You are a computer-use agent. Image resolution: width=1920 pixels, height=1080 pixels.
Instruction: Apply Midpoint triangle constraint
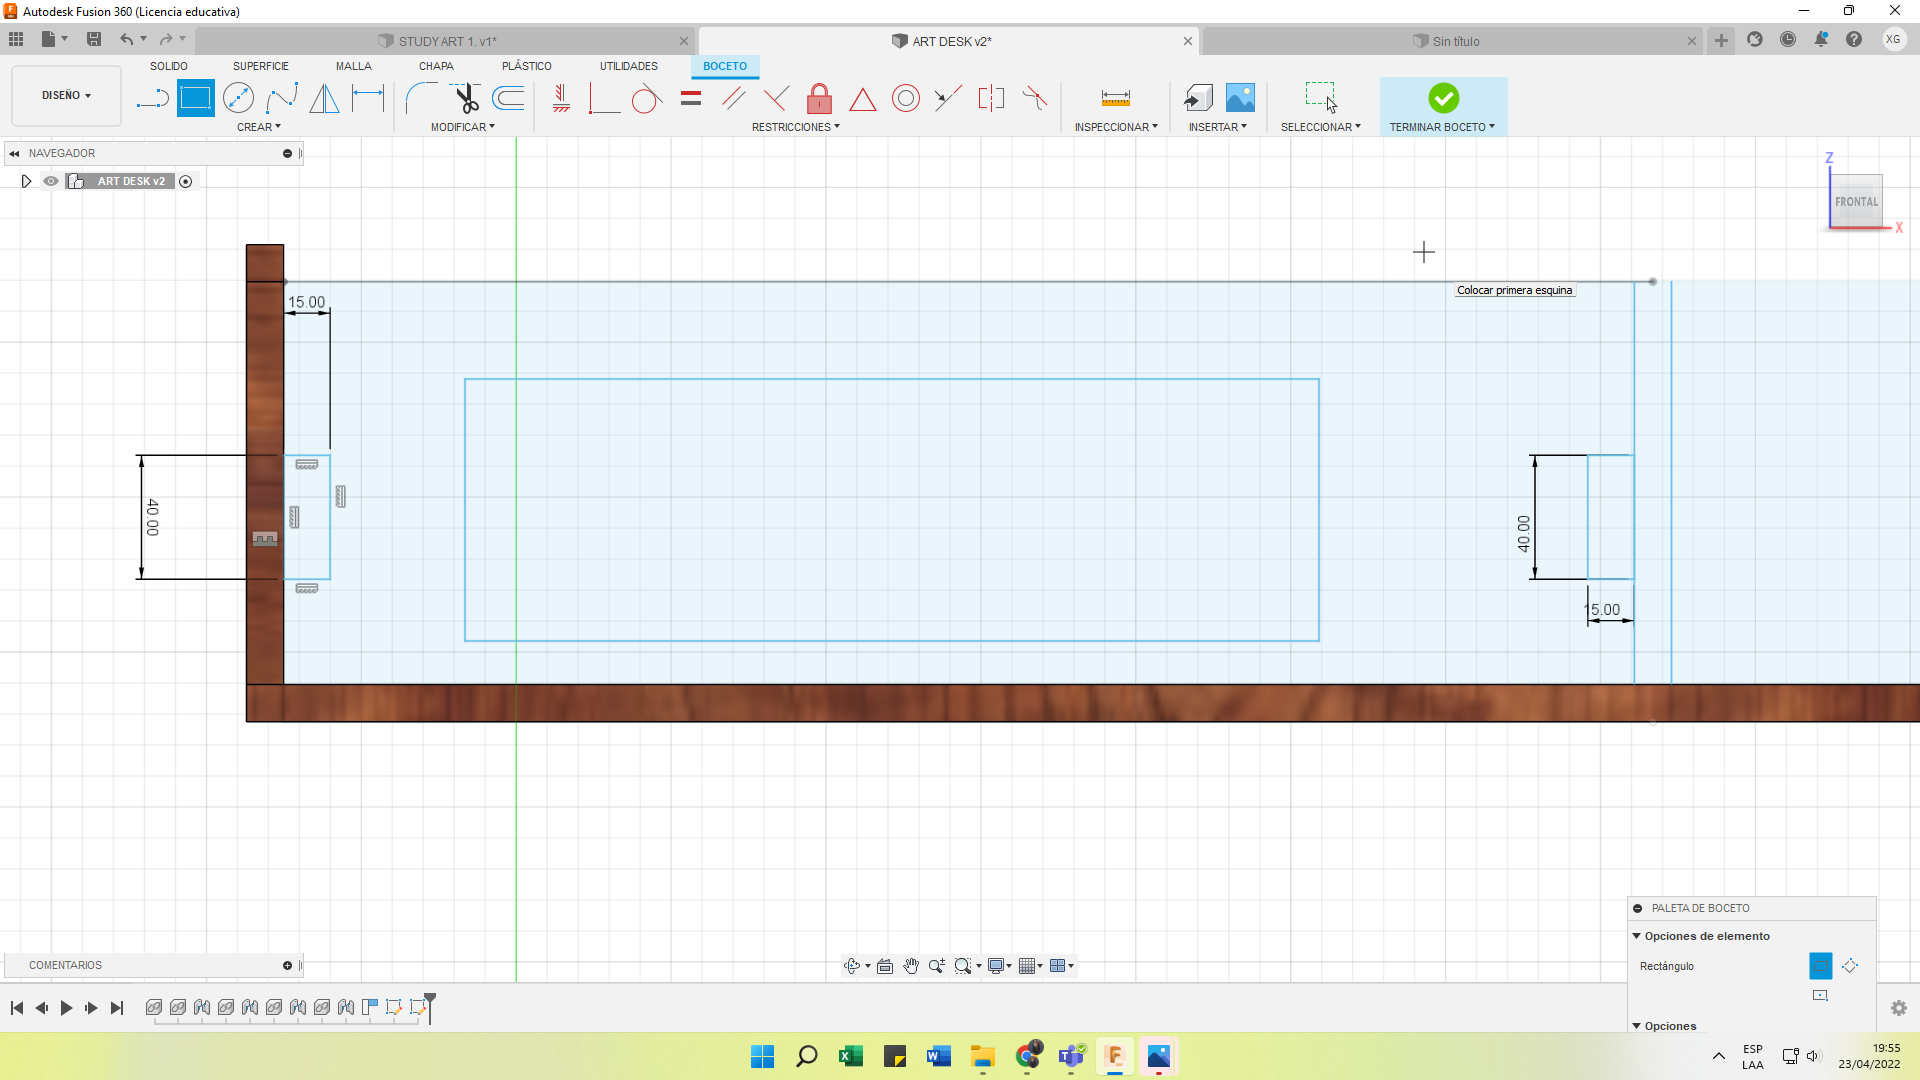pos(863,98)
